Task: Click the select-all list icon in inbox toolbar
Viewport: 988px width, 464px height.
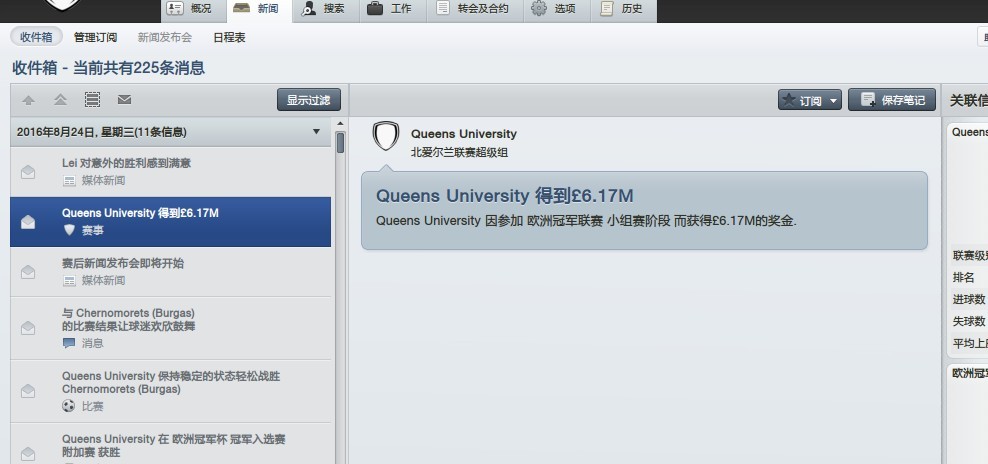Action: pyautogui.click(x=92, y=100)
